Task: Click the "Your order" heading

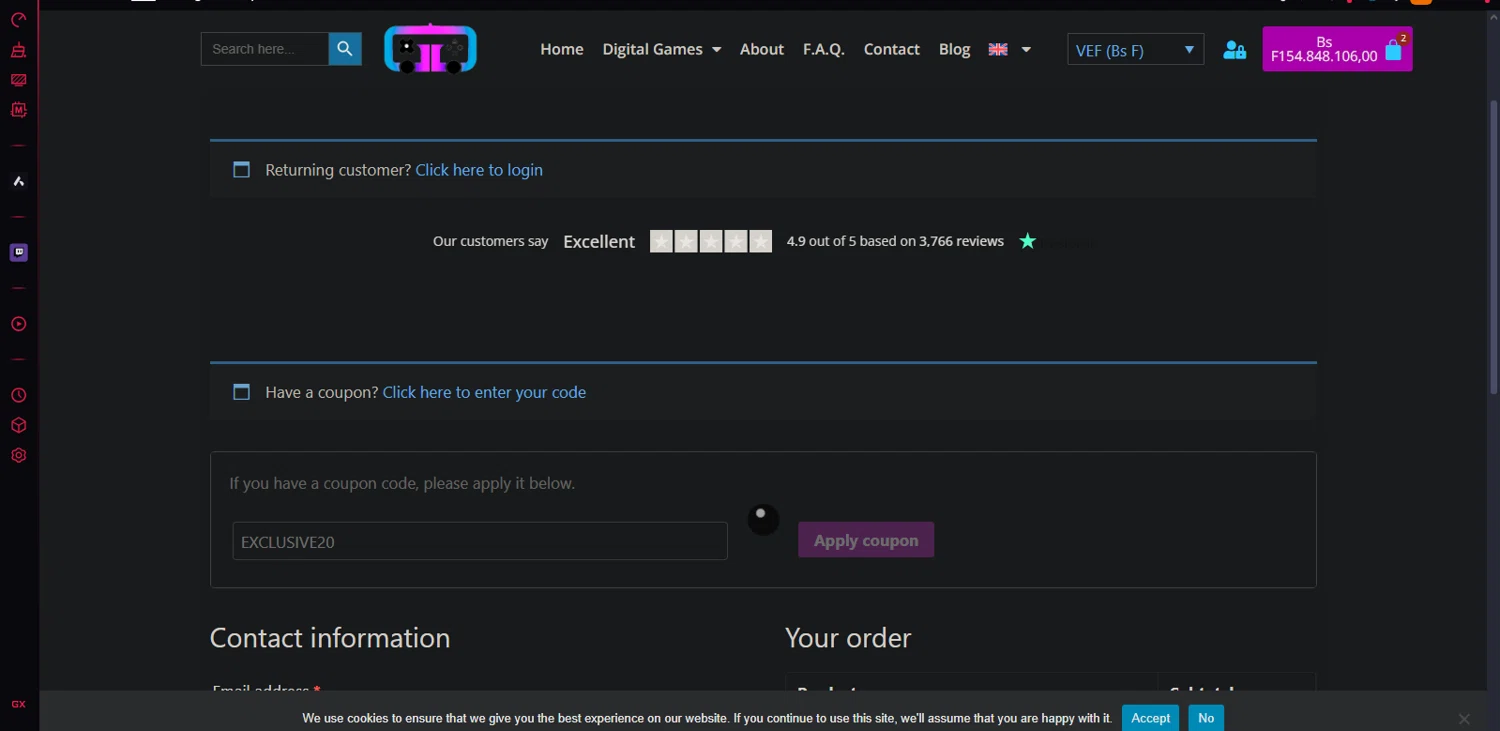Action: click(x=848, y=638)
